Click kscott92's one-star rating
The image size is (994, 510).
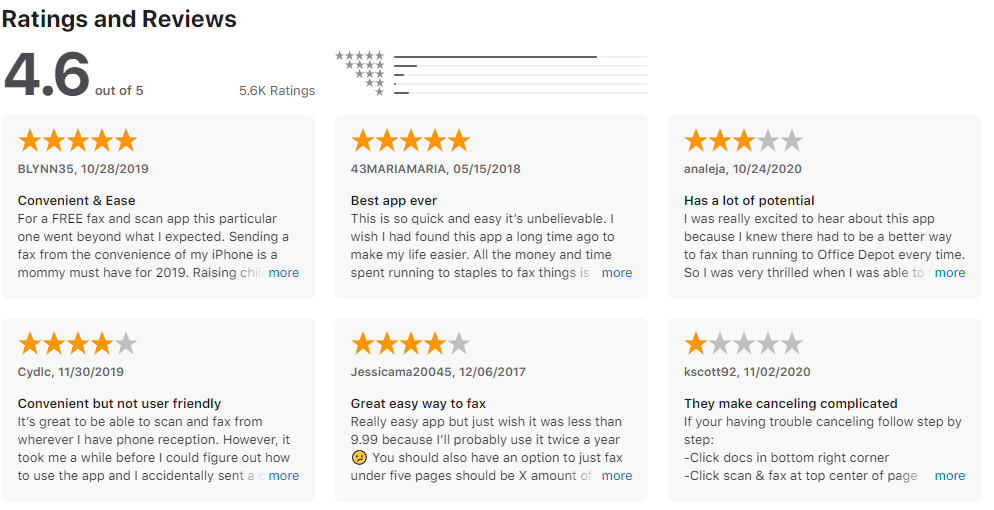(744, 344)
